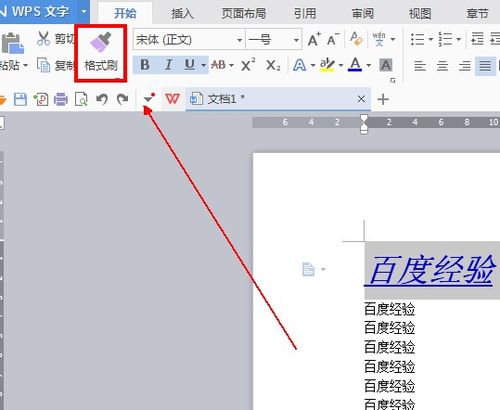The width and height of the screenshot is (500, 410).
Task: Click the blue font color A button
Action: pyautogui.click(x=355, y=65)
